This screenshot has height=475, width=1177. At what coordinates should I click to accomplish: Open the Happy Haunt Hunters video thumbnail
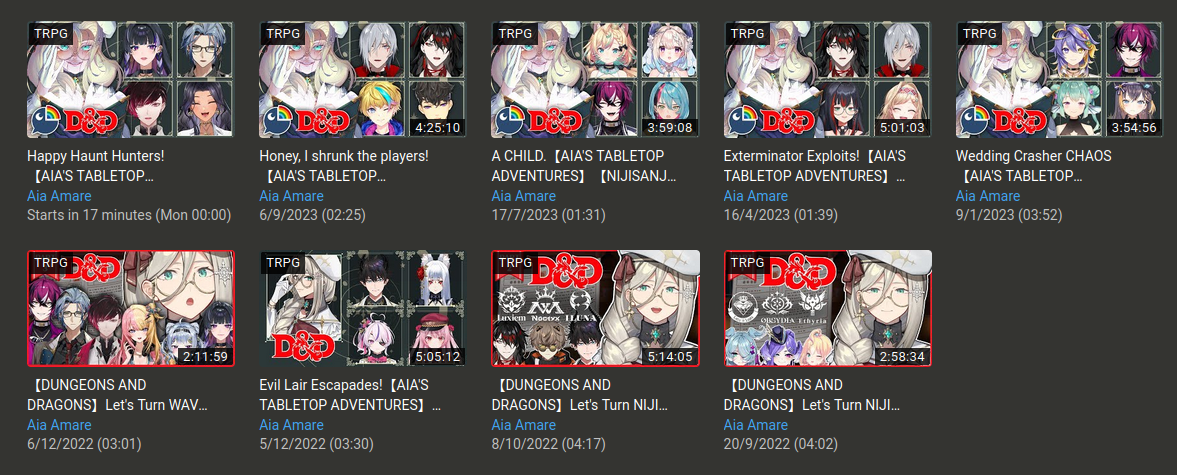130,80
